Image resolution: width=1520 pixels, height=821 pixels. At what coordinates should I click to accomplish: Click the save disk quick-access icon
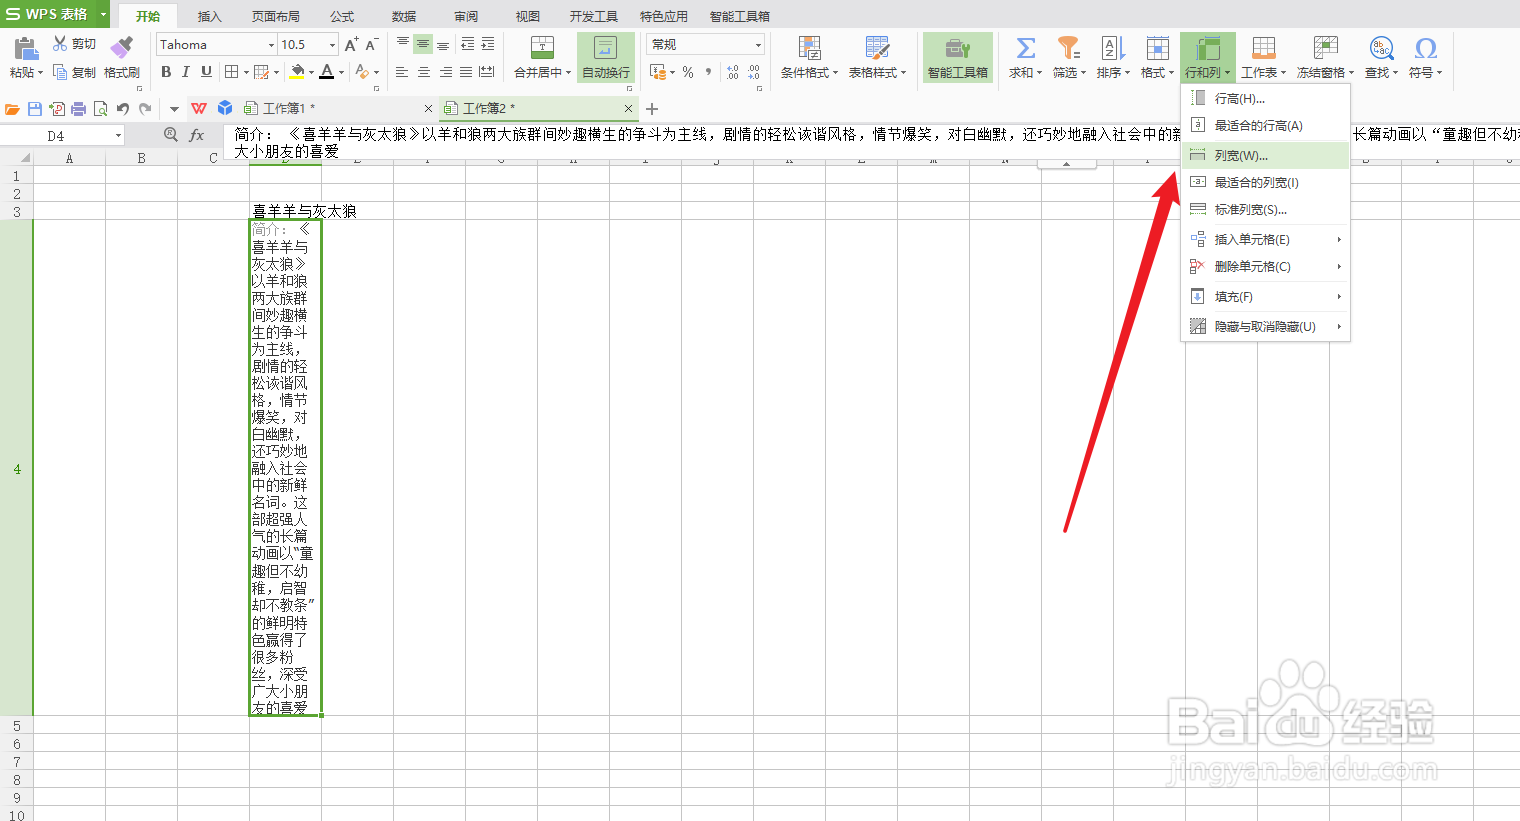(x=35, y=108)
